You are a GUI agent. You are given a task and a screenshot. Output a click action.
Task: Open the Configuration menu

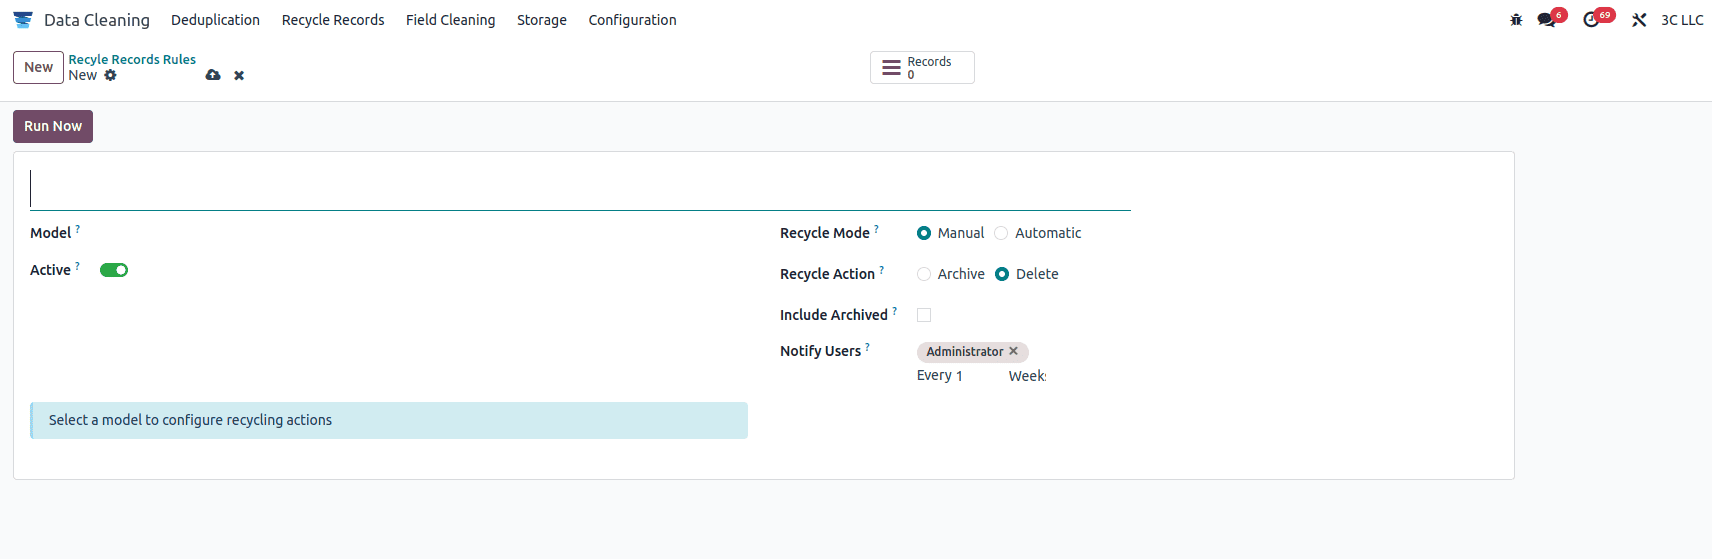[x=633, y=20]
